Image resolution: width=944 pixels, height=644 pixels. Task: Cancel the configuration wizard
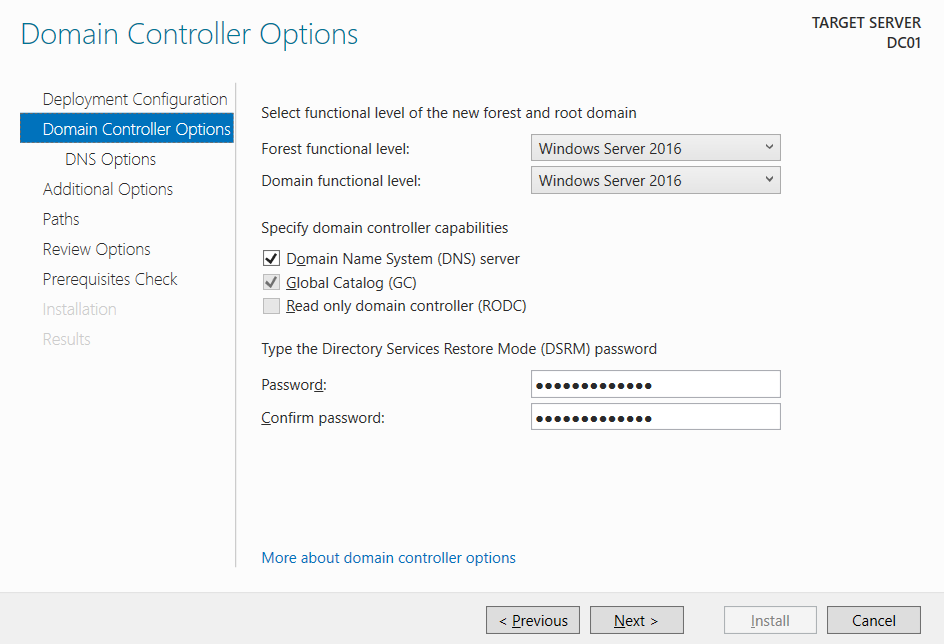pos(873,620)
